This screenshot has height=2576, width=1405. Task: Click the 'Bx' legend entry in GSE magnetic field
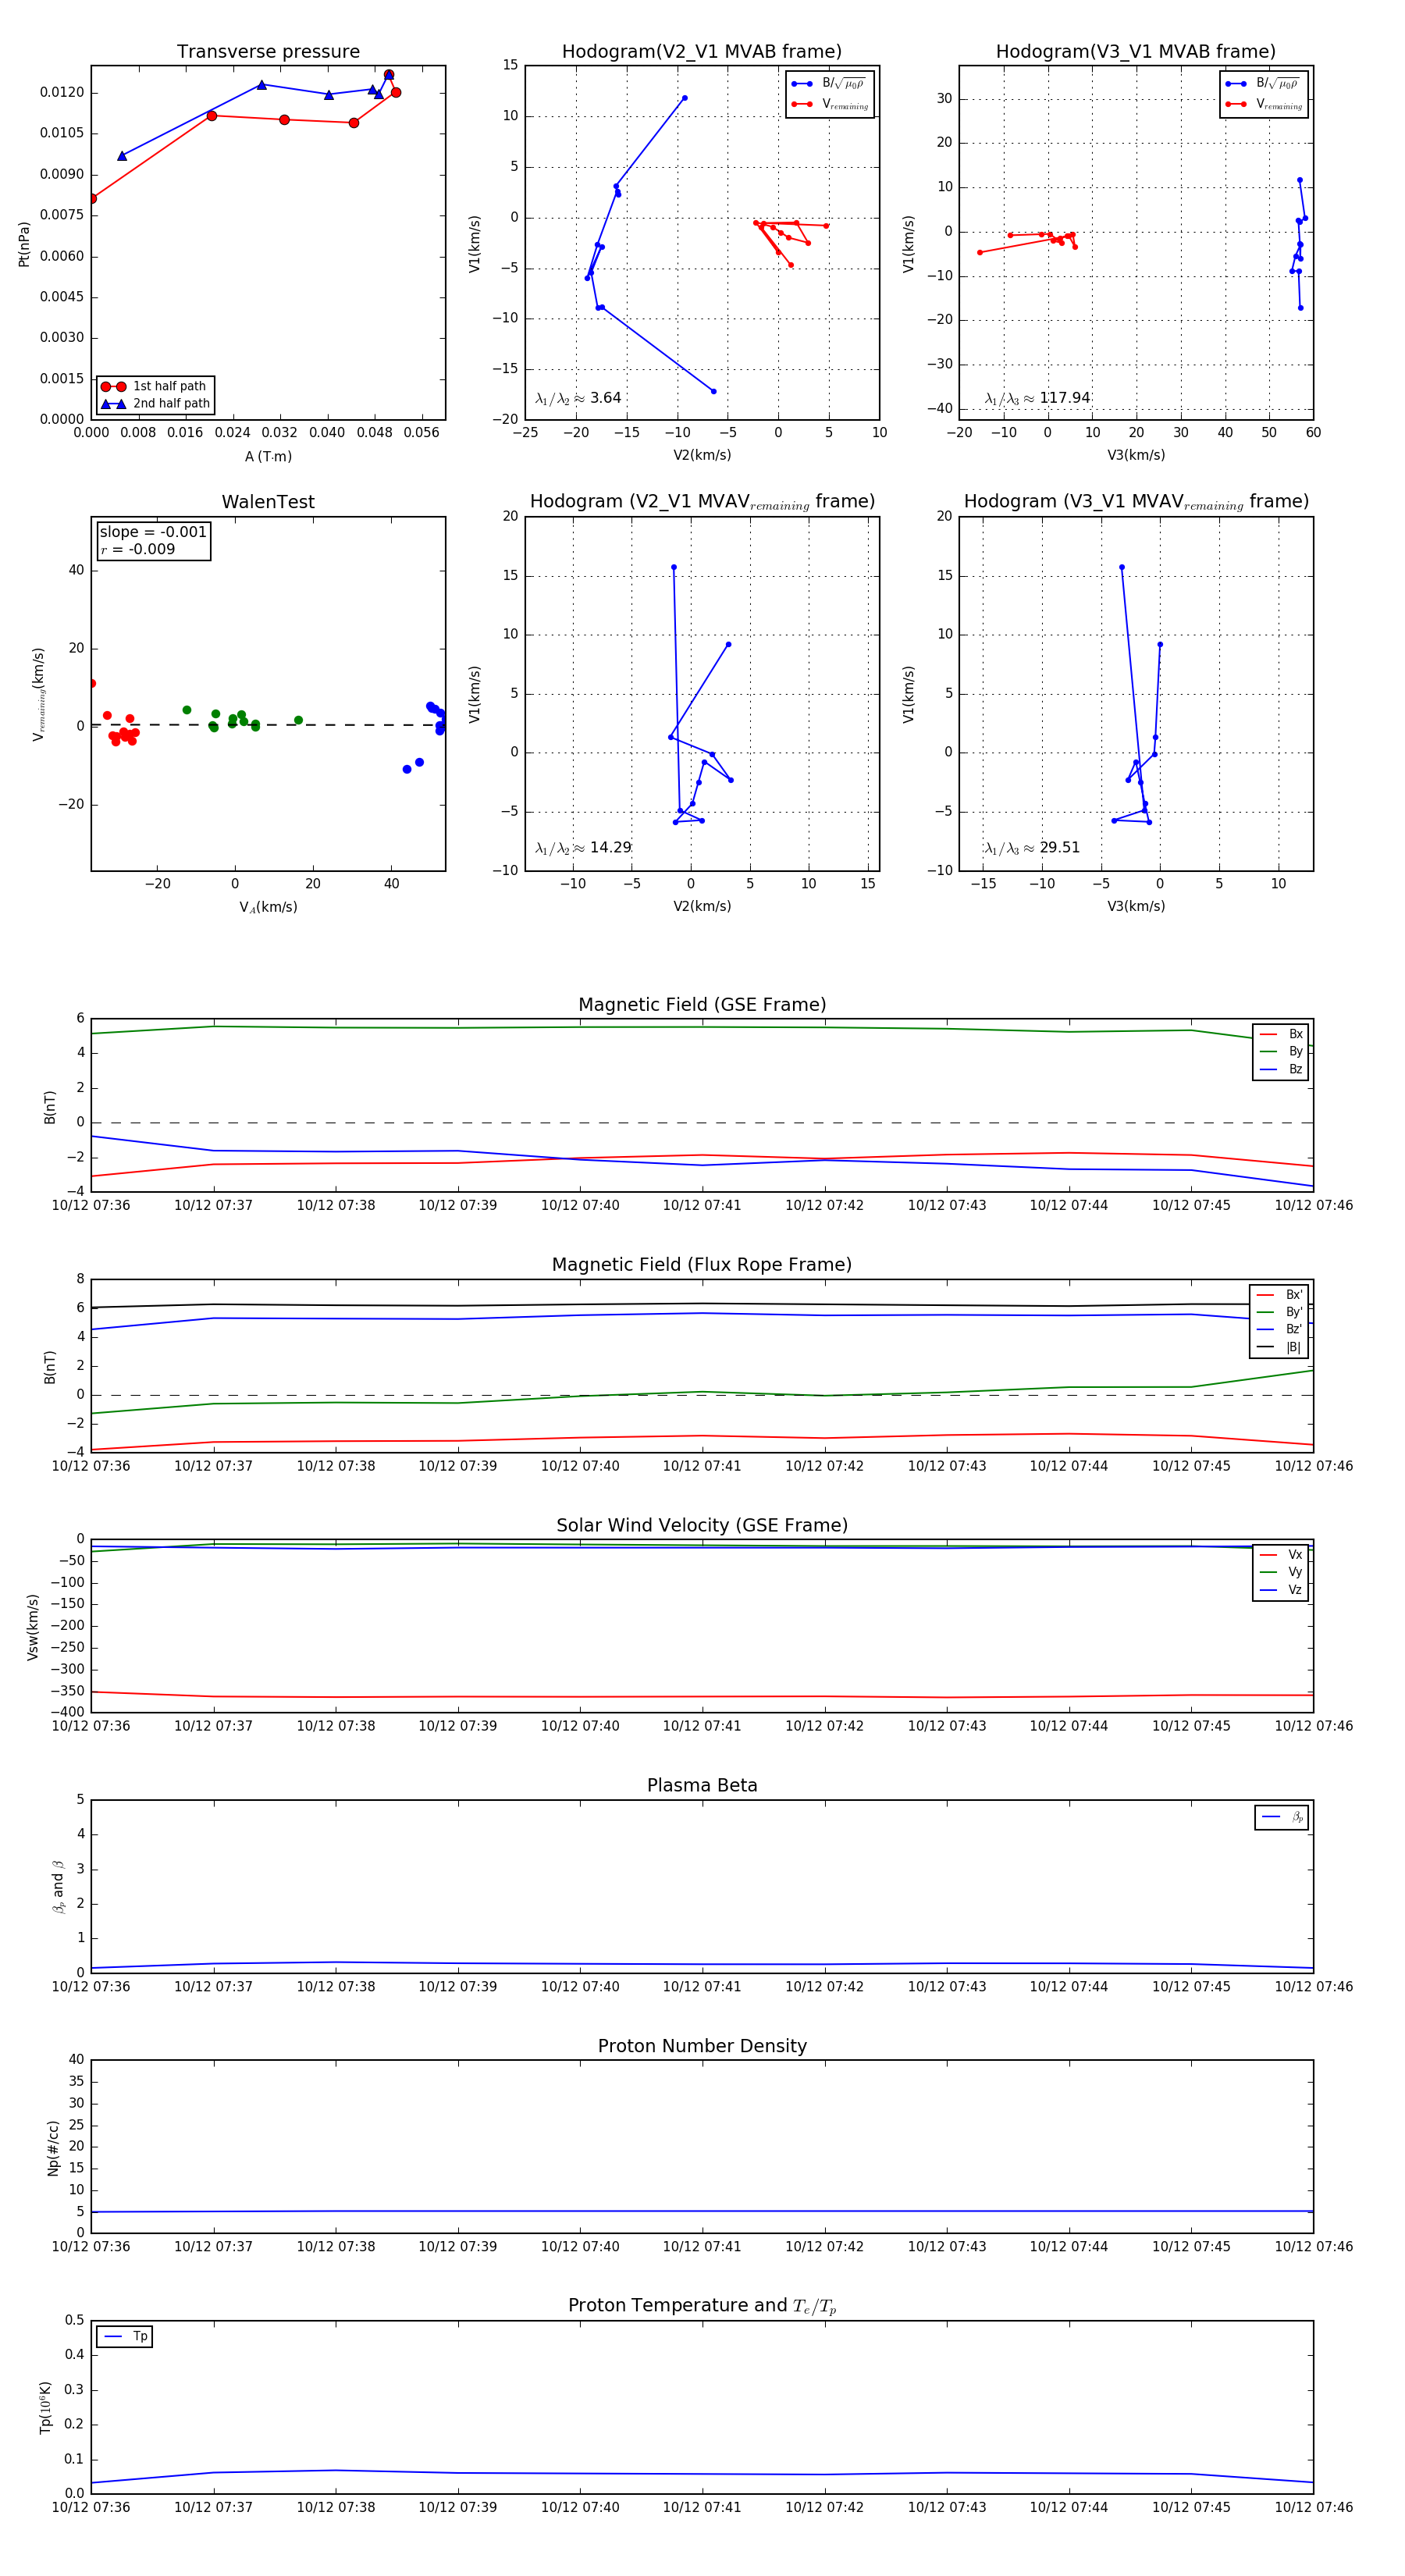[x=1281, y=1034]
